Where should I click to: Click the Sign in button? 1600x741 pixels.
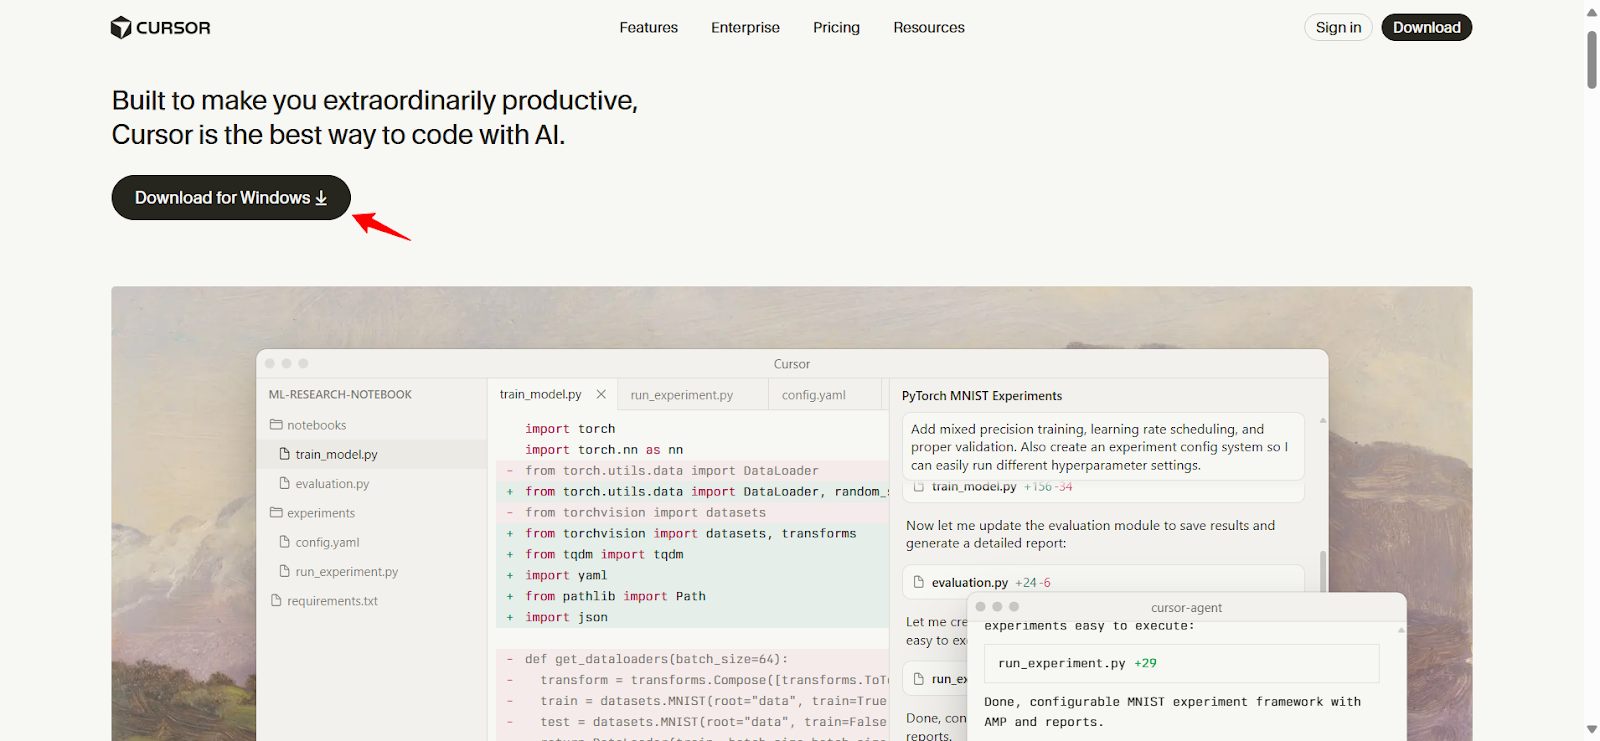click(1338, 28)
